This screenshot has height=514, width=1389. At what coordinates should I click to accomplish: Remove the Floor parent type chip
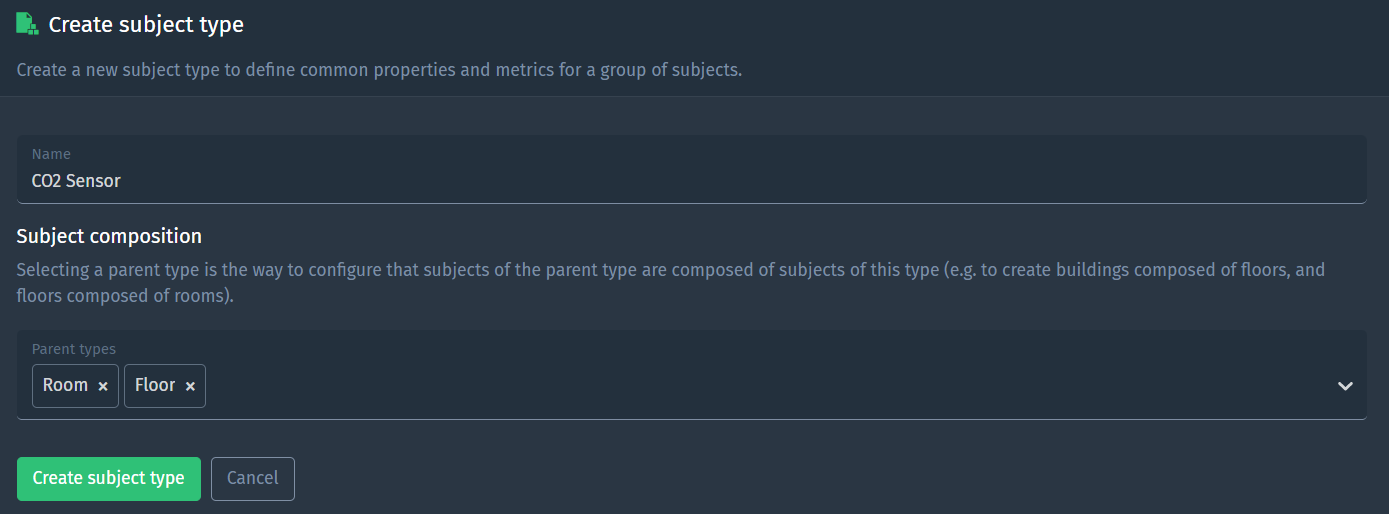pos(190,386)
